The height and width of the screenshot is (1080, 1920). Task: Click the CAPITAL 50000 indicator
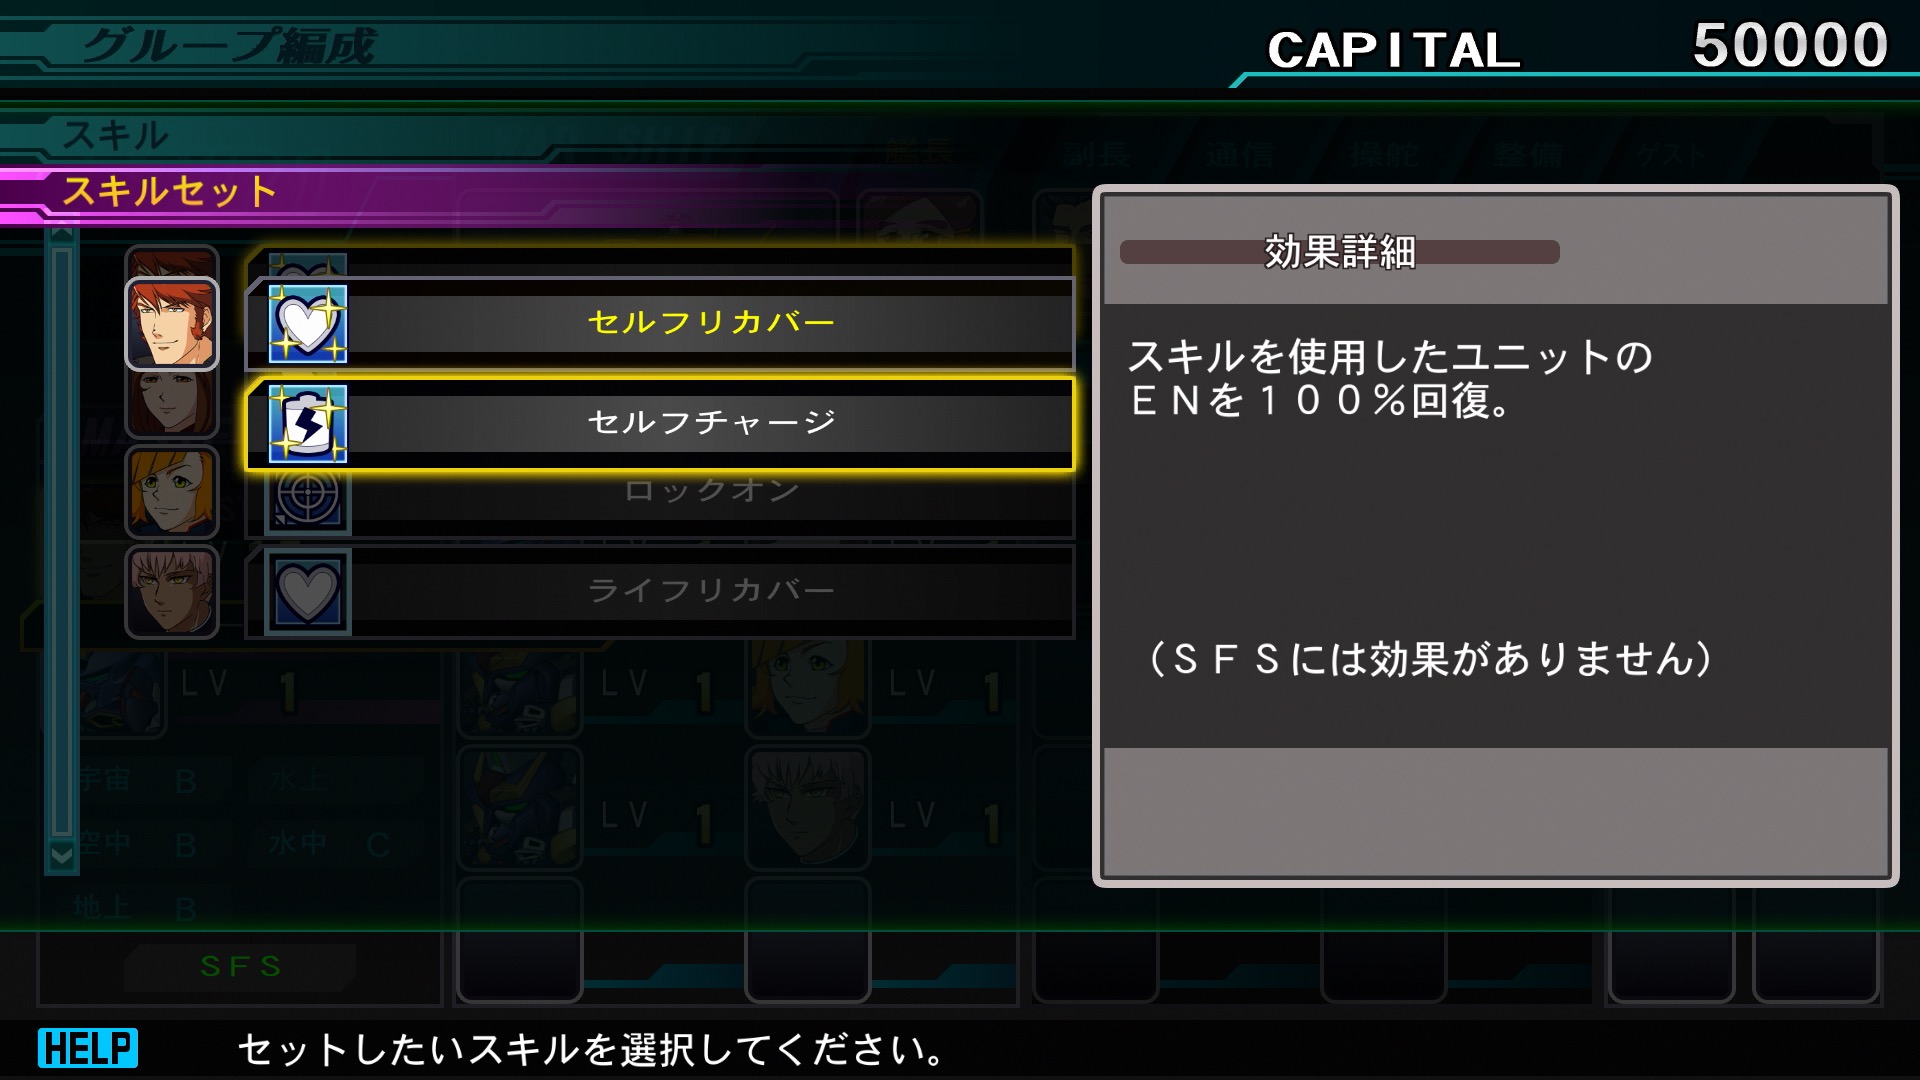[x=1576, y=47]
